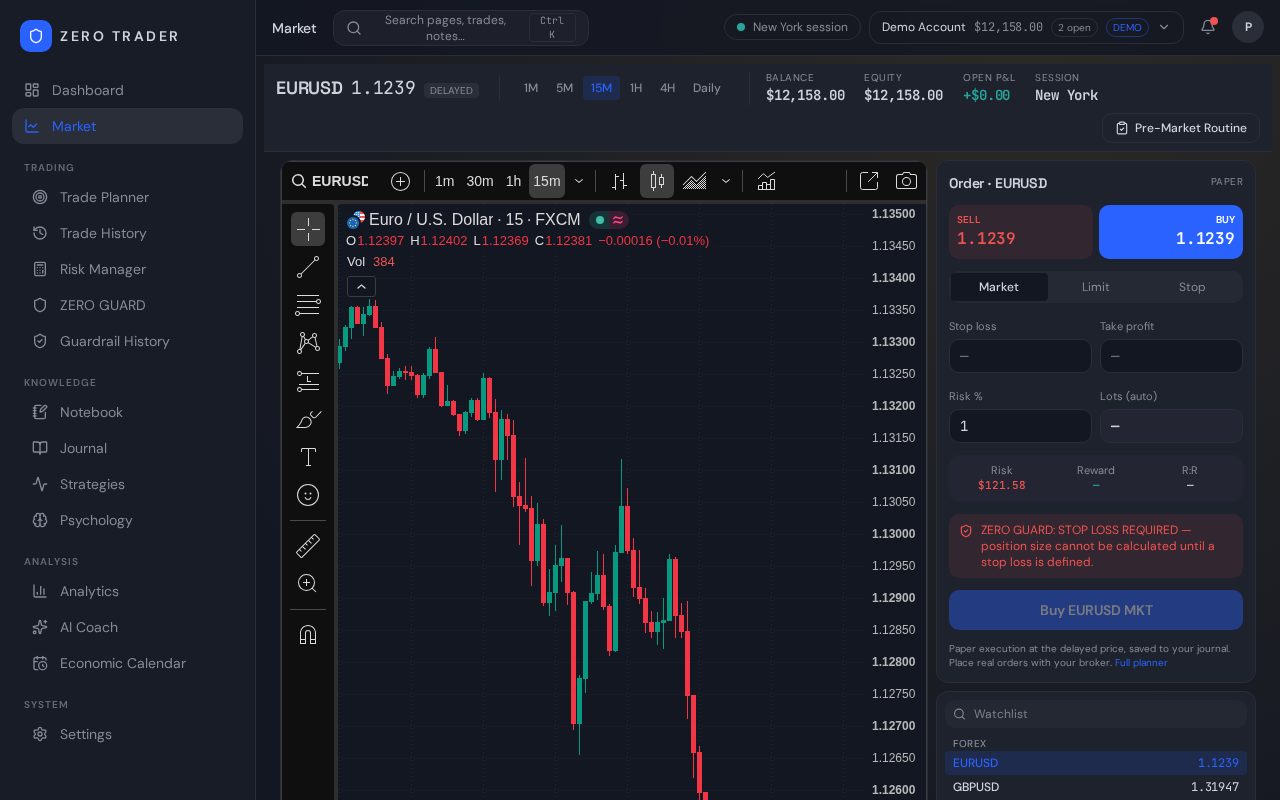The width and height of the screenshot is (1280, 800).
Task: Set chart toolbar interval to 1h
Action: (x=513, y=181)
